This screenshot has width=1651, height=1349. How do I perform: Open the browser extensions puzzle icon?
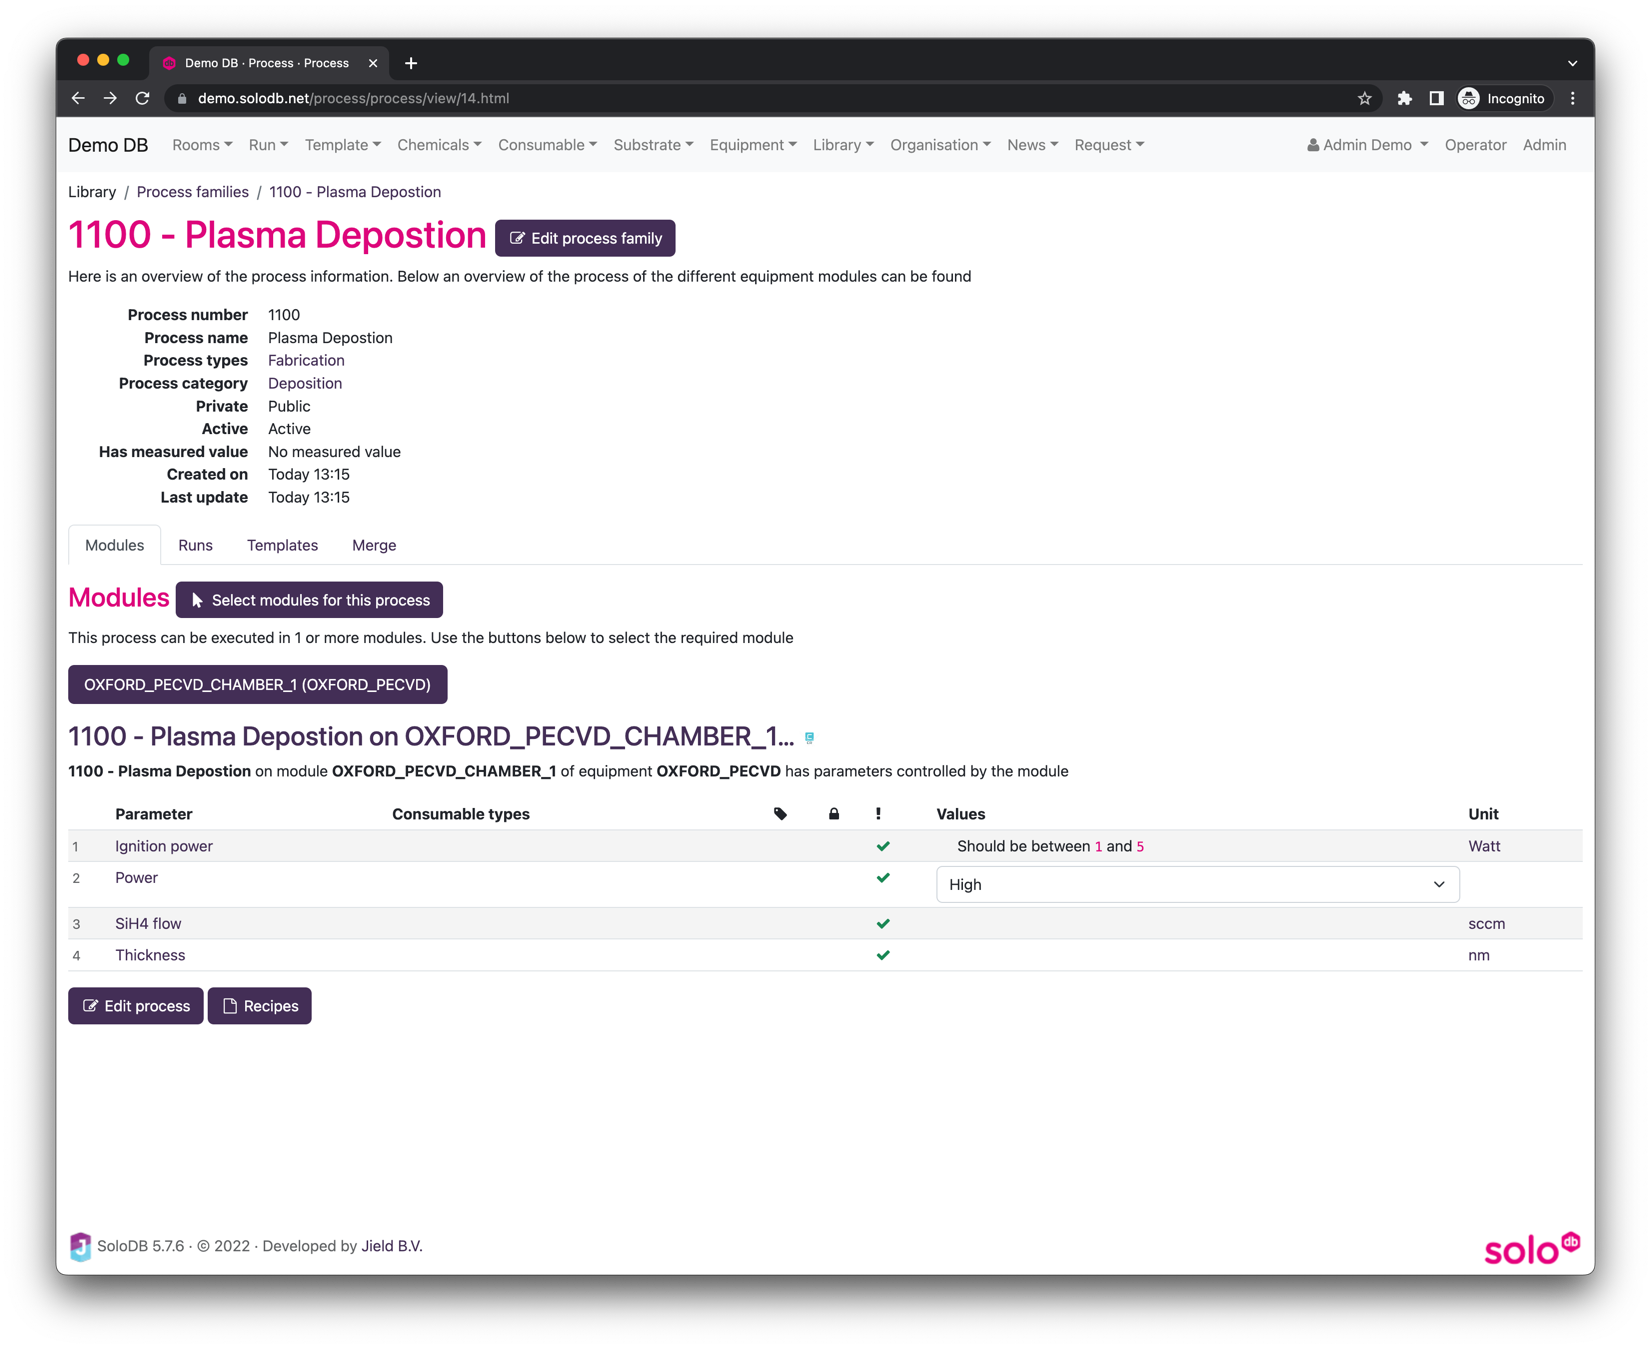1404,98
